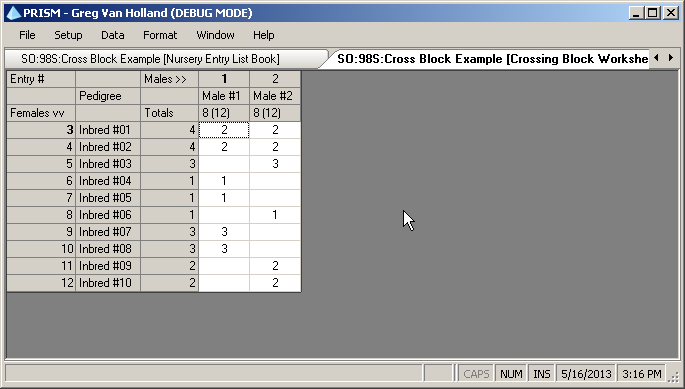Switch to the Nursery Entry List Book tab
The height and width of the screenshot is (389, 685).
tap(166, 59)
